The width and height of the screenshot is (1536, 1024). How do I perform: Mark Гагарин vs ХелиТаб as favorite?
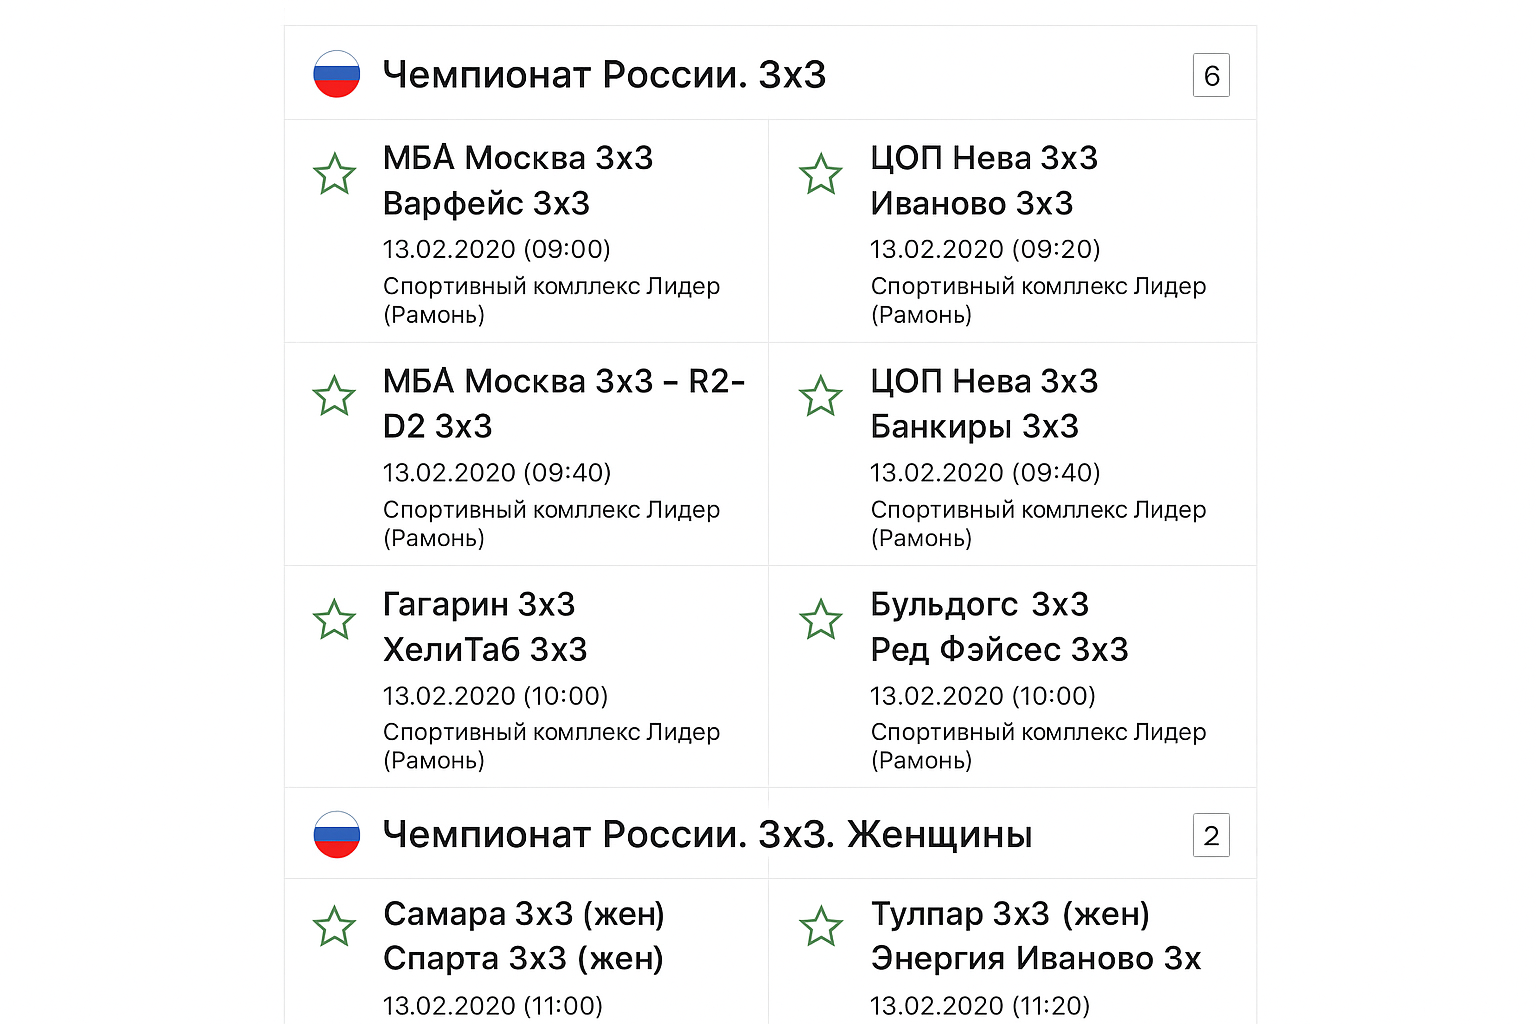tap(335, 620)
